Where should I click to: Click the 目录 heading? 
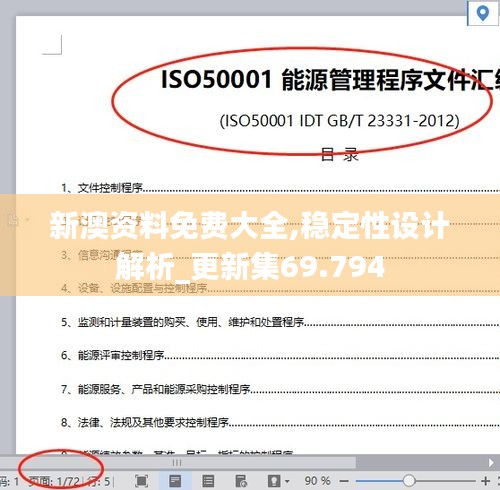coord(340,155)
